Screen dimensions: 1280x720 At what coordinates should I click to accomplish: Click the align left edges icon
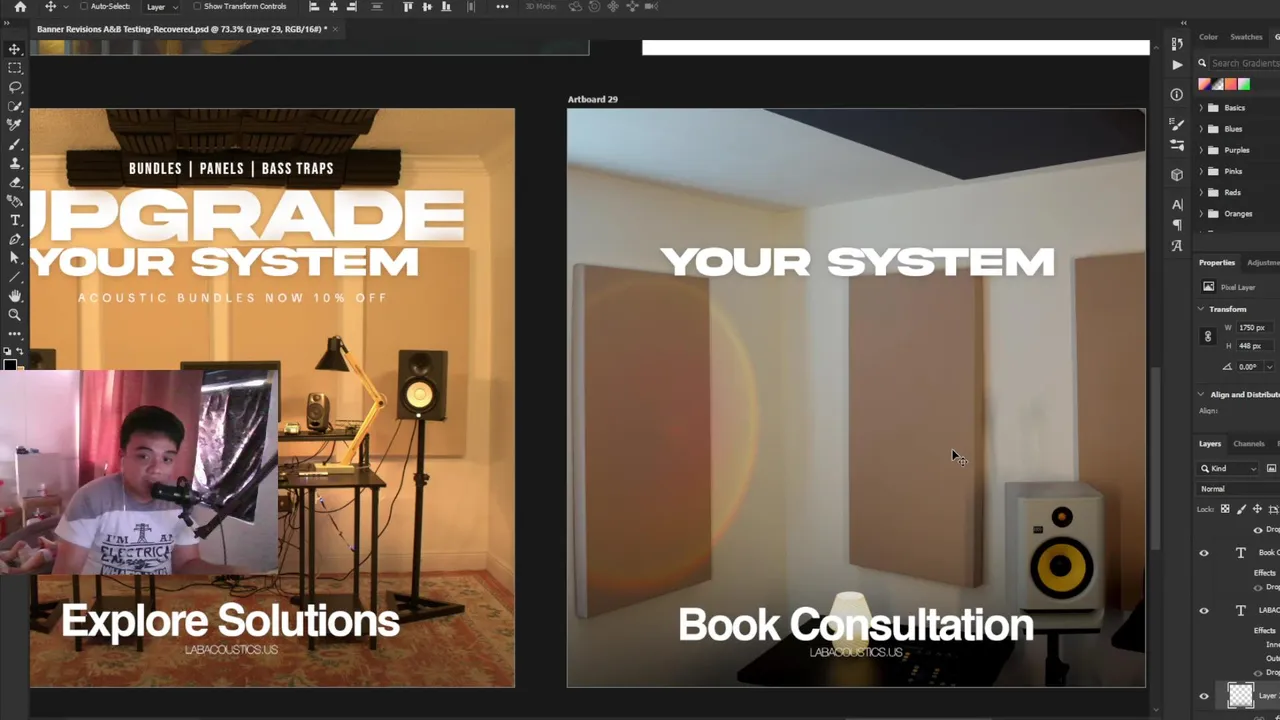pos(313,7)
